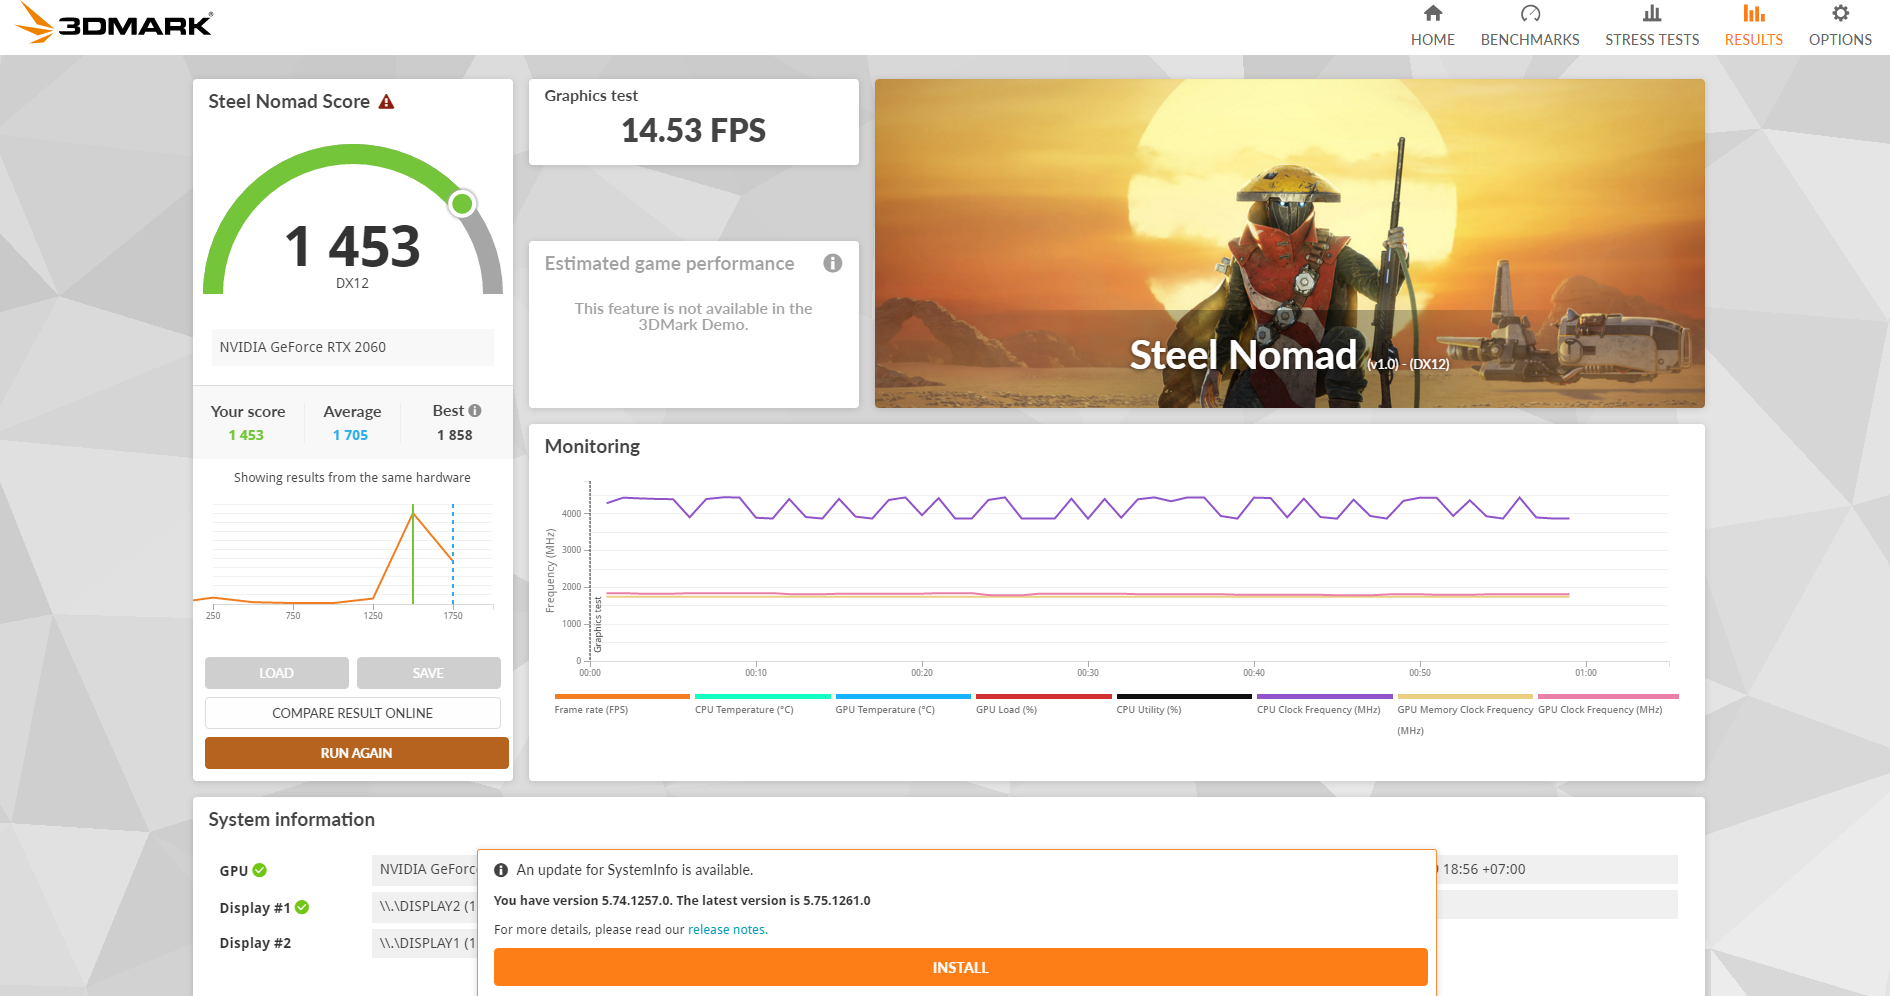Open the release notes link
The image size is (1890, 996).
pos(727,930)
